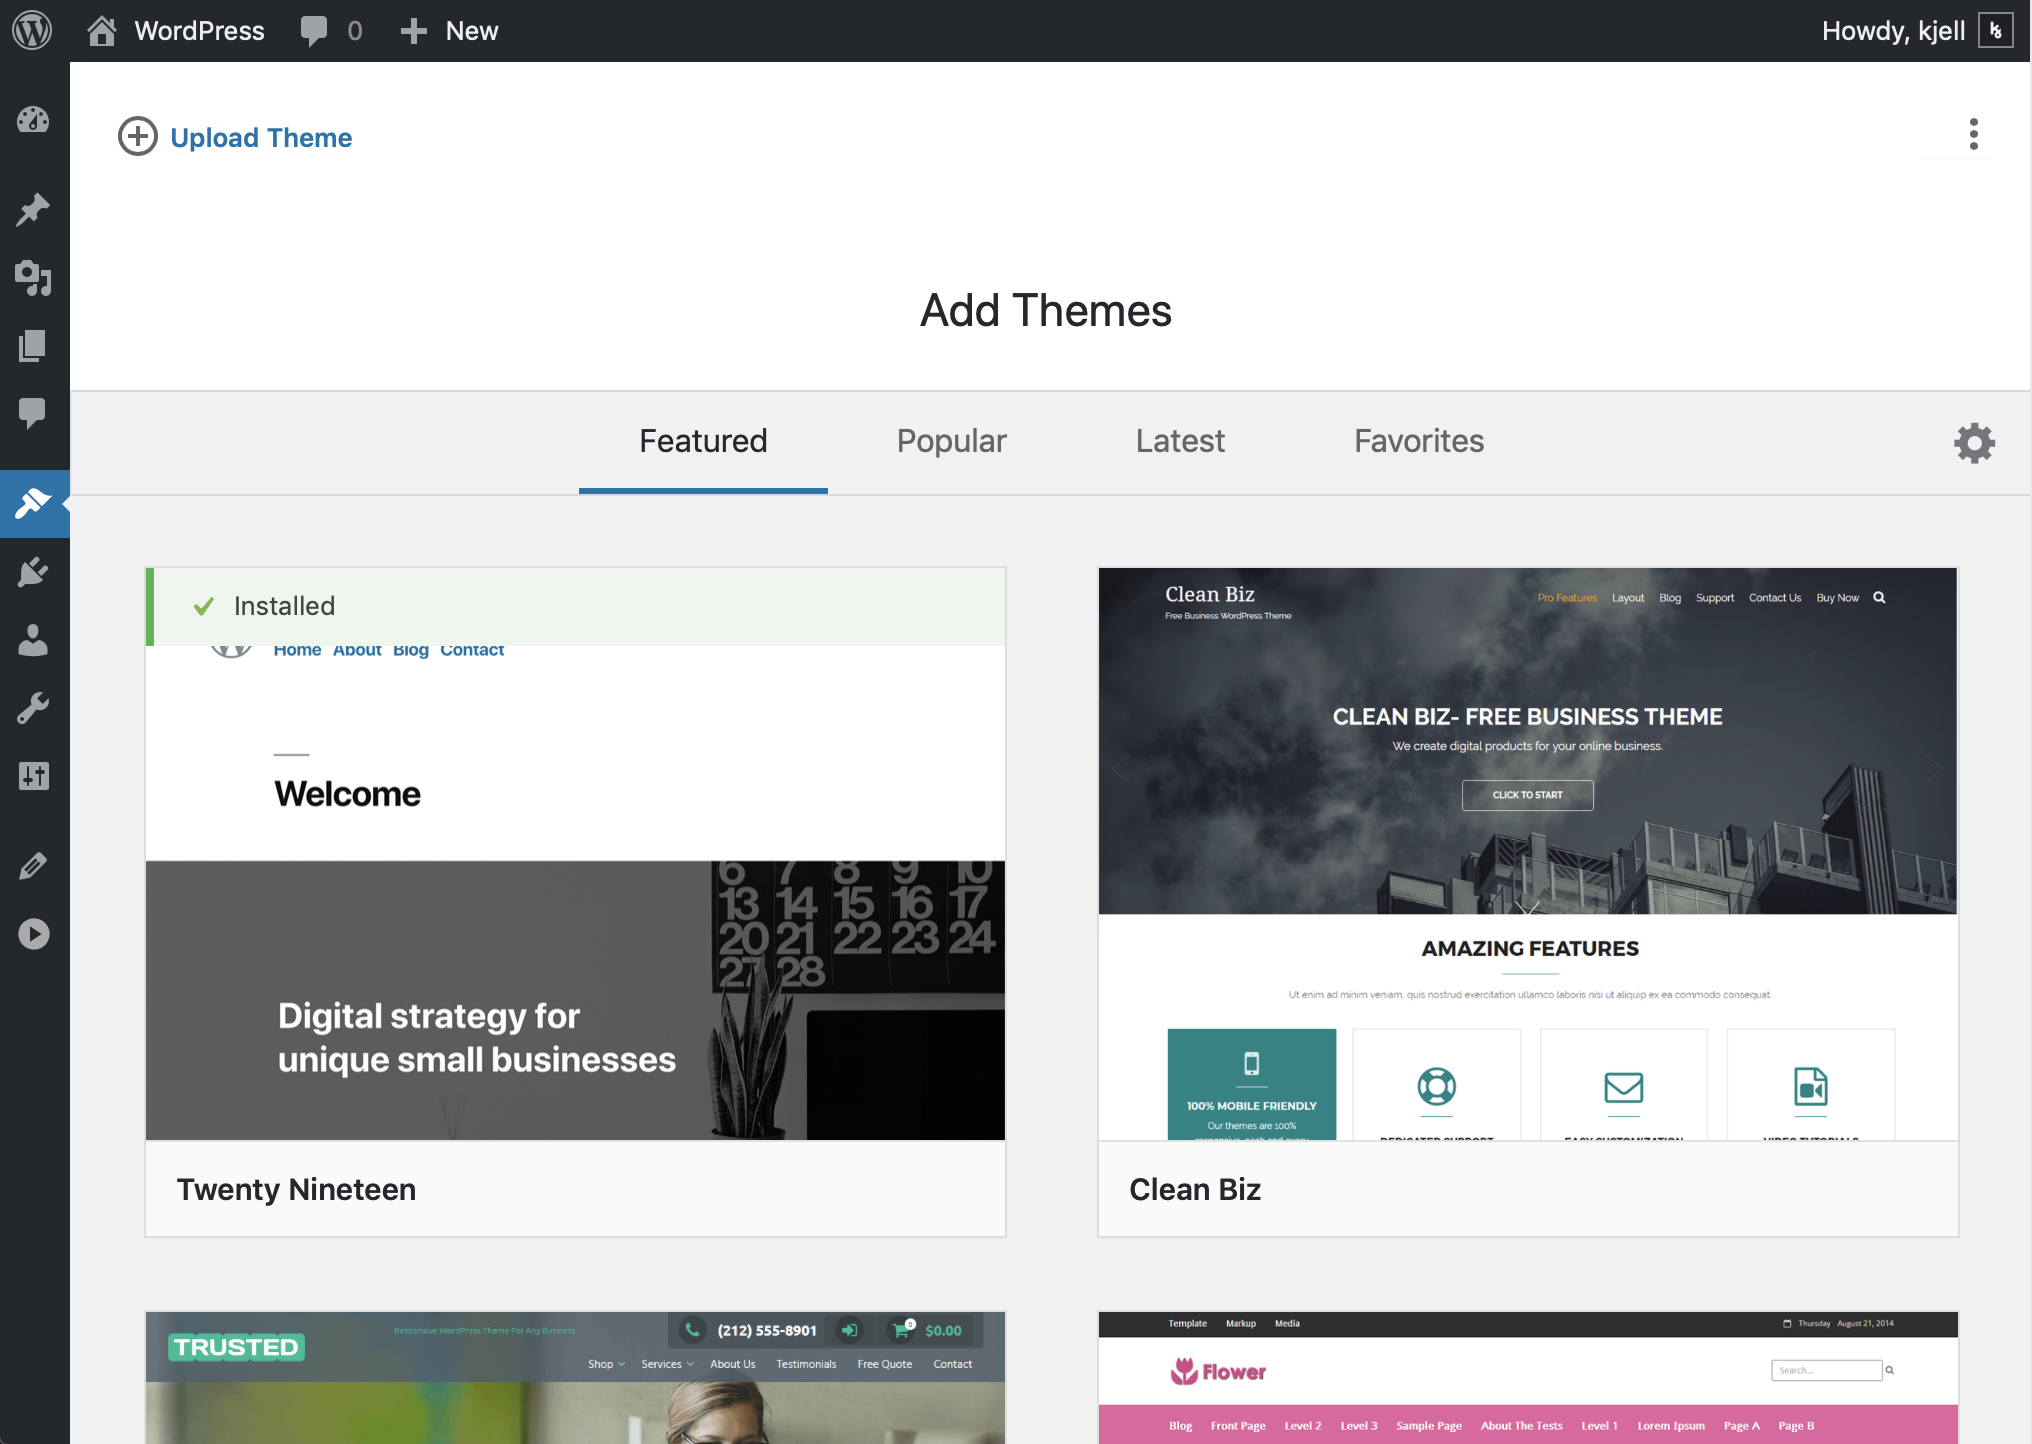Open the Plugins sidebar icon
This screenshot has width=2032, height=1444.
click(x=33, y=572)
